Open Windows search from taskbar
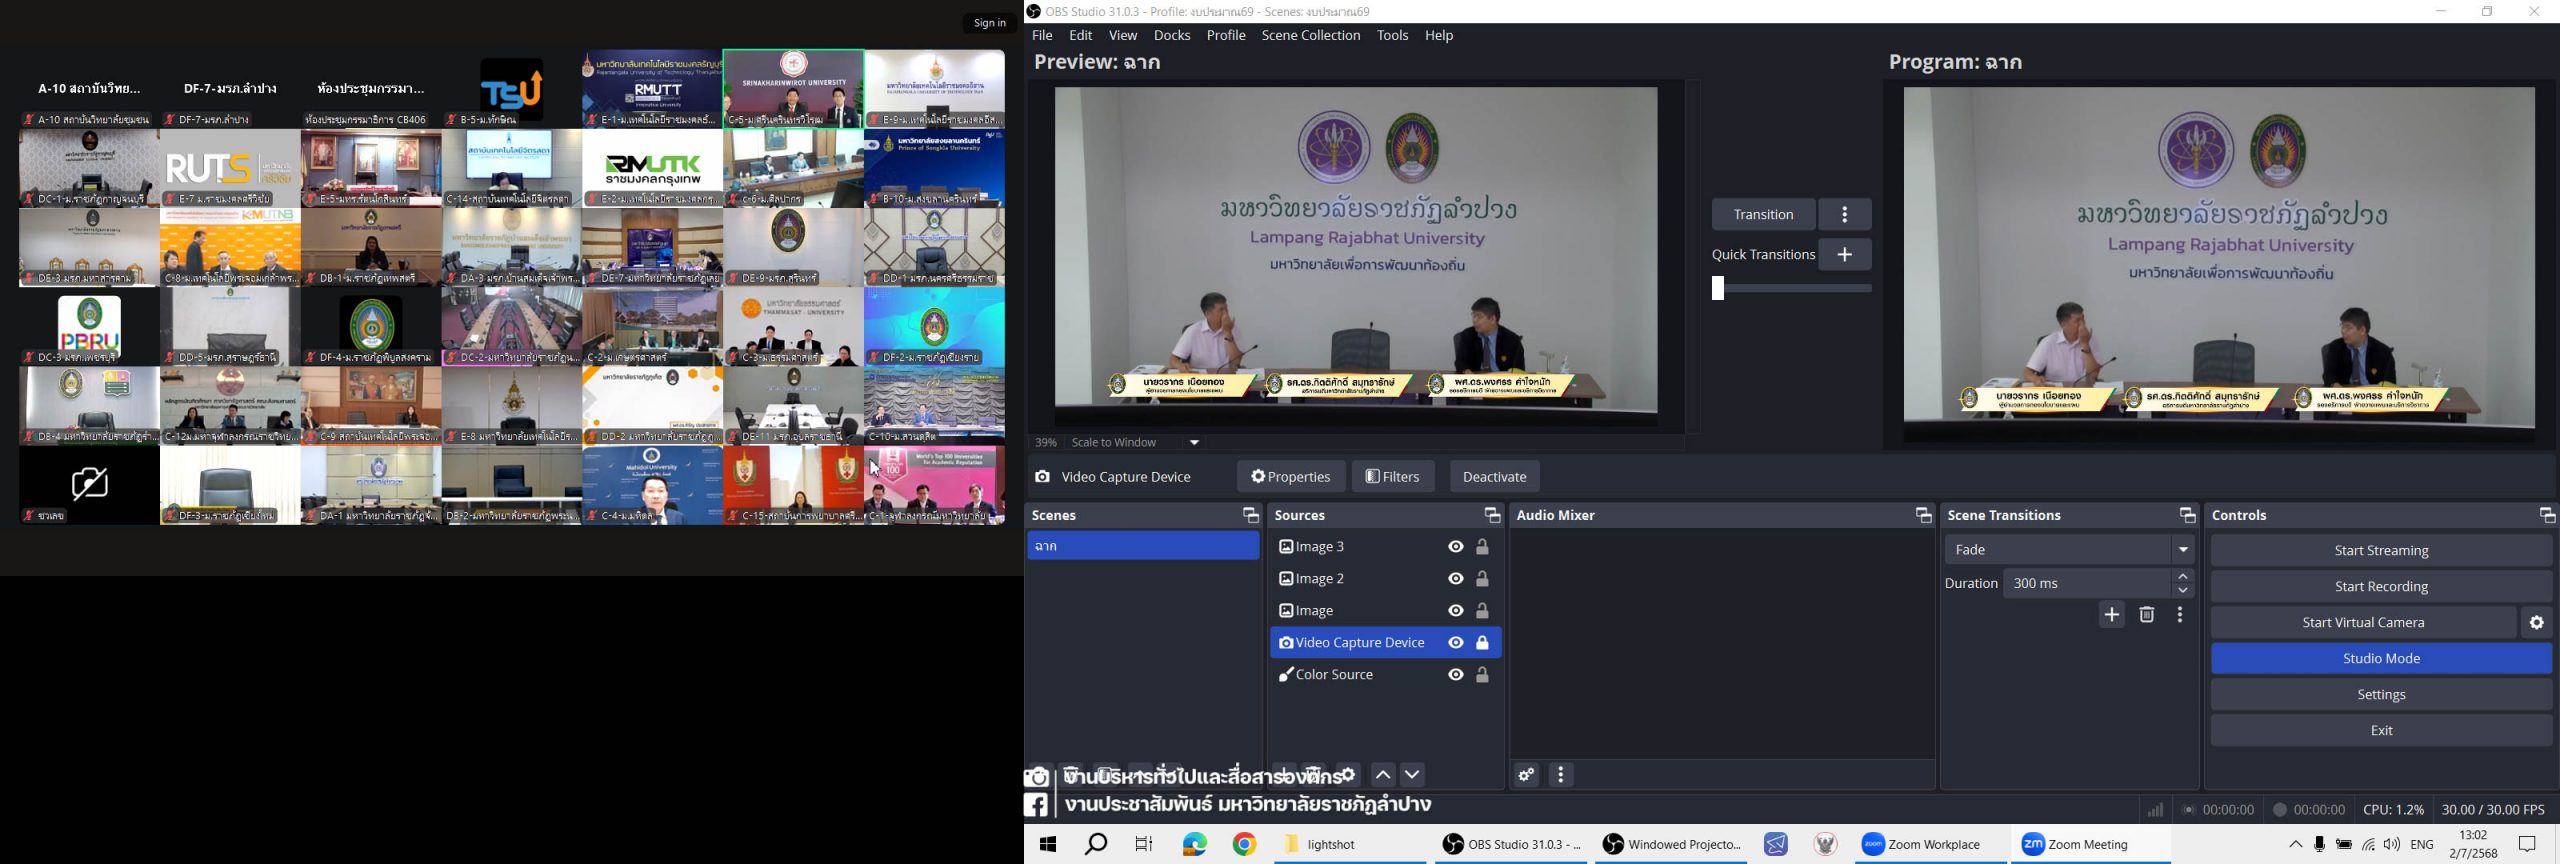The width and height of the screenshot is (2560, 864). [x=1096, y=845]
